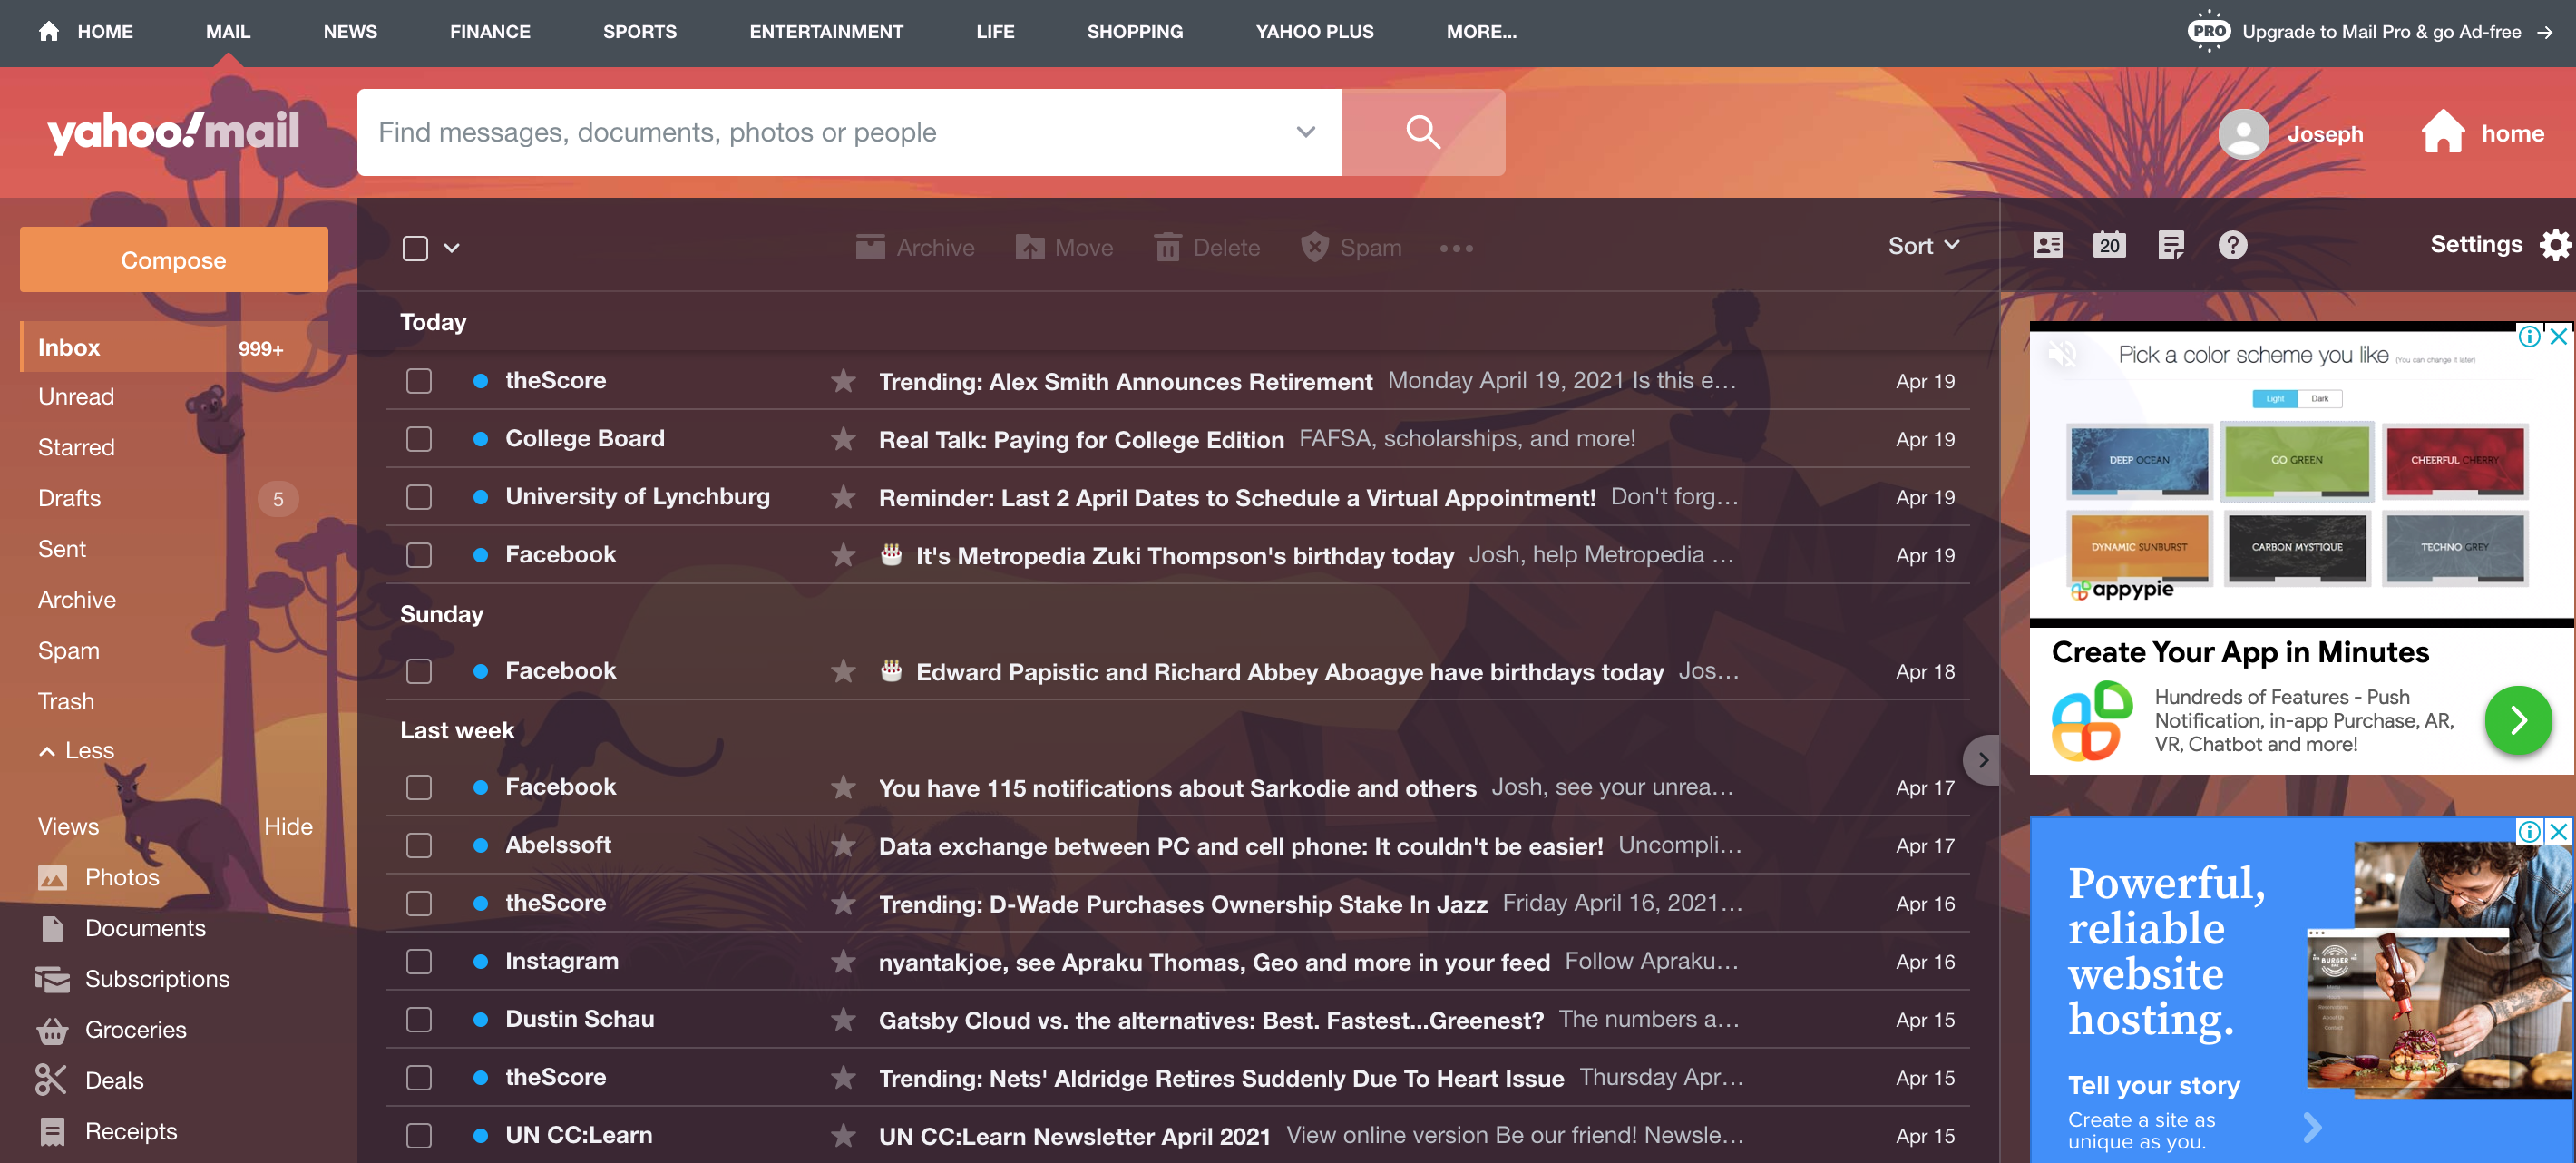
Task: Open the SHOPPING tab
Action: click(1135, 31)
